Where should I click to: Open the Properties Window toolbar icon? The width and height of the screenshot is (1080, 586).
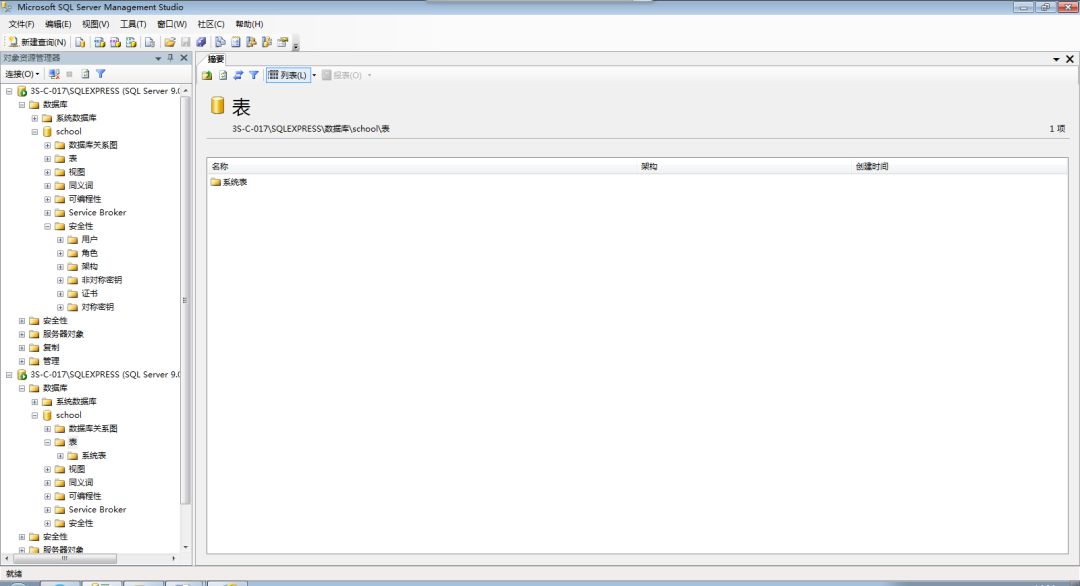tap(282, 42)
